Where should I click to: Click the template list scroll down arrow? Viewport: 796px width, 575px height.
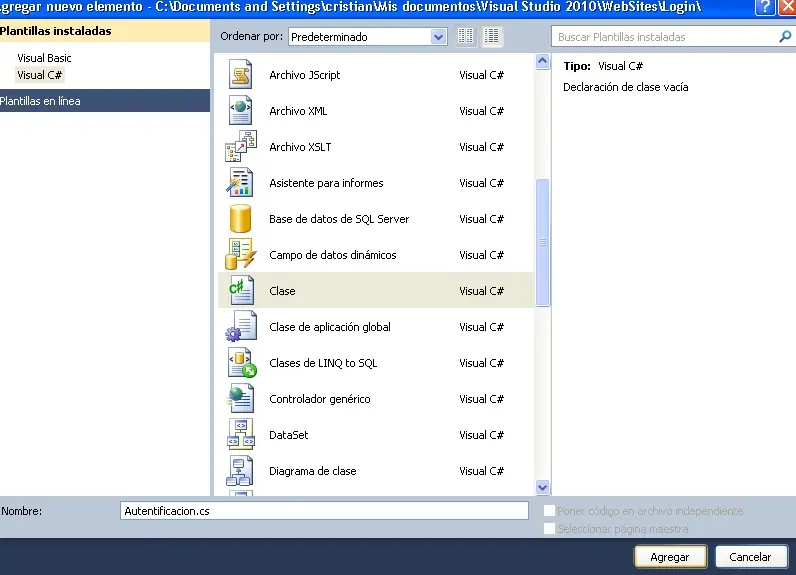[x=542, y=487]
